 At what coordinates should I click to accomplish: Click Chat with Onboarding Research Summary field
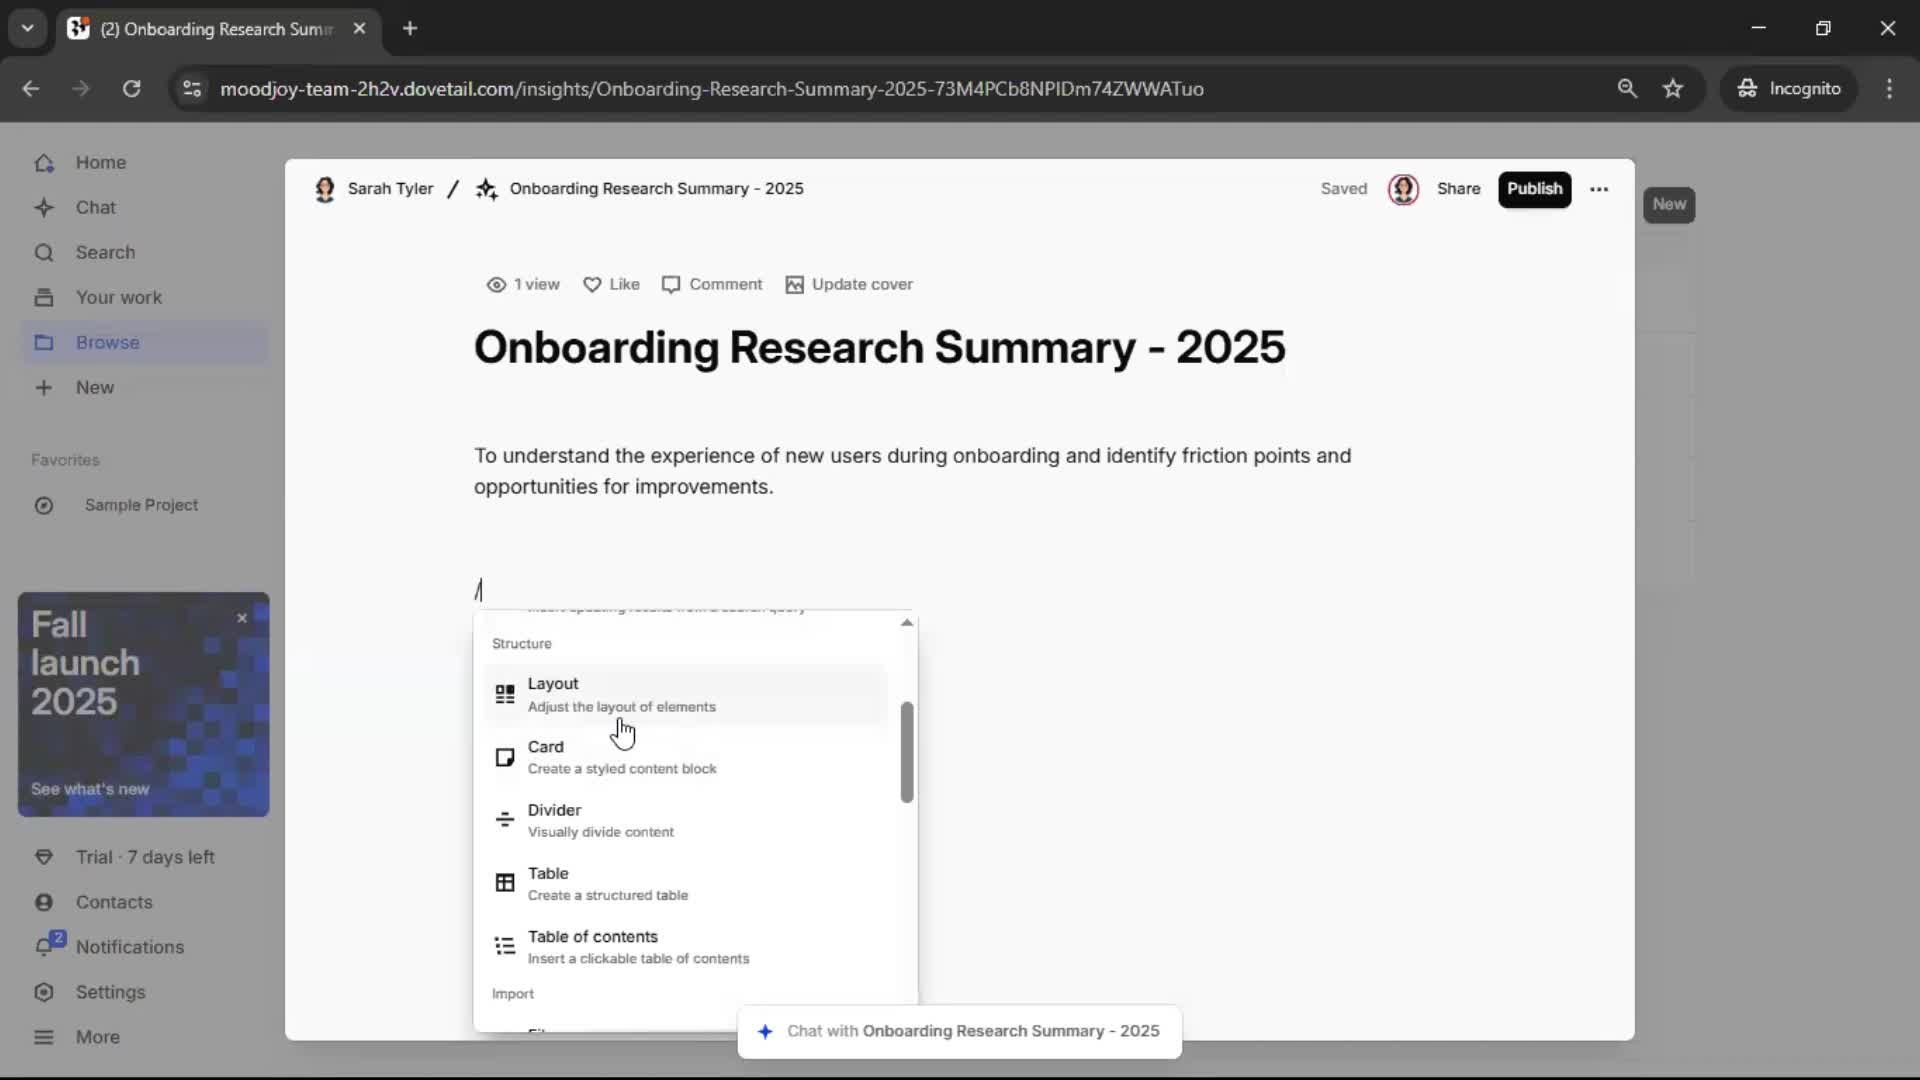click(960, 1031)
